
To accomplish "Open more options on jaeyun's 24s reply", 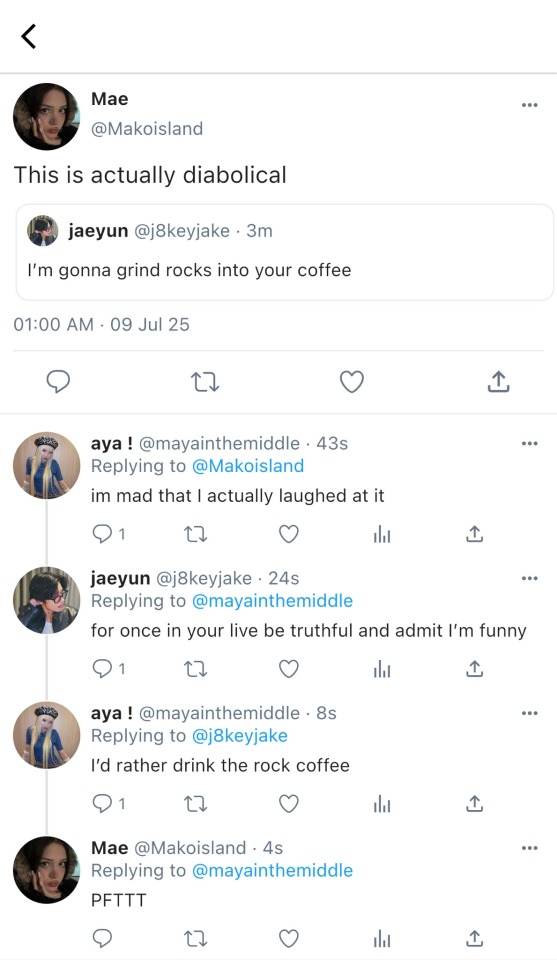I will [x=529, y=578].
